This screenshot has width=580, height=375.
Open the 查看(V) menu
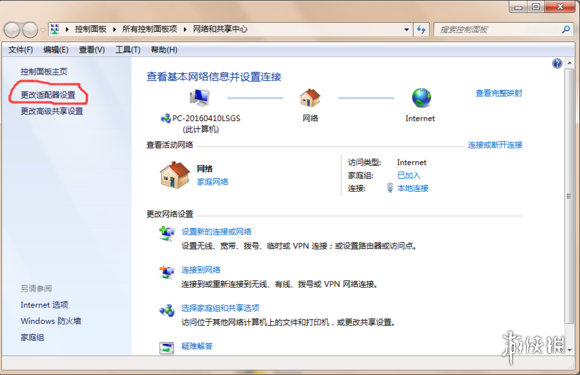click(x=92, y=50)
